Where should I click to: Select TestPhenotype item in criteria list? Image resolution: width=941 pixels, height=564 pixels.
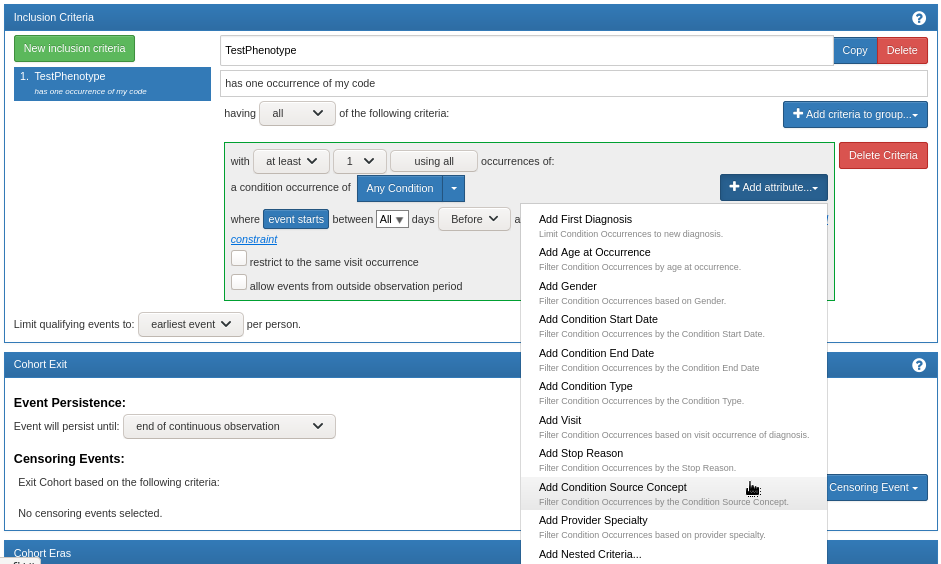(x=112, y=83)
